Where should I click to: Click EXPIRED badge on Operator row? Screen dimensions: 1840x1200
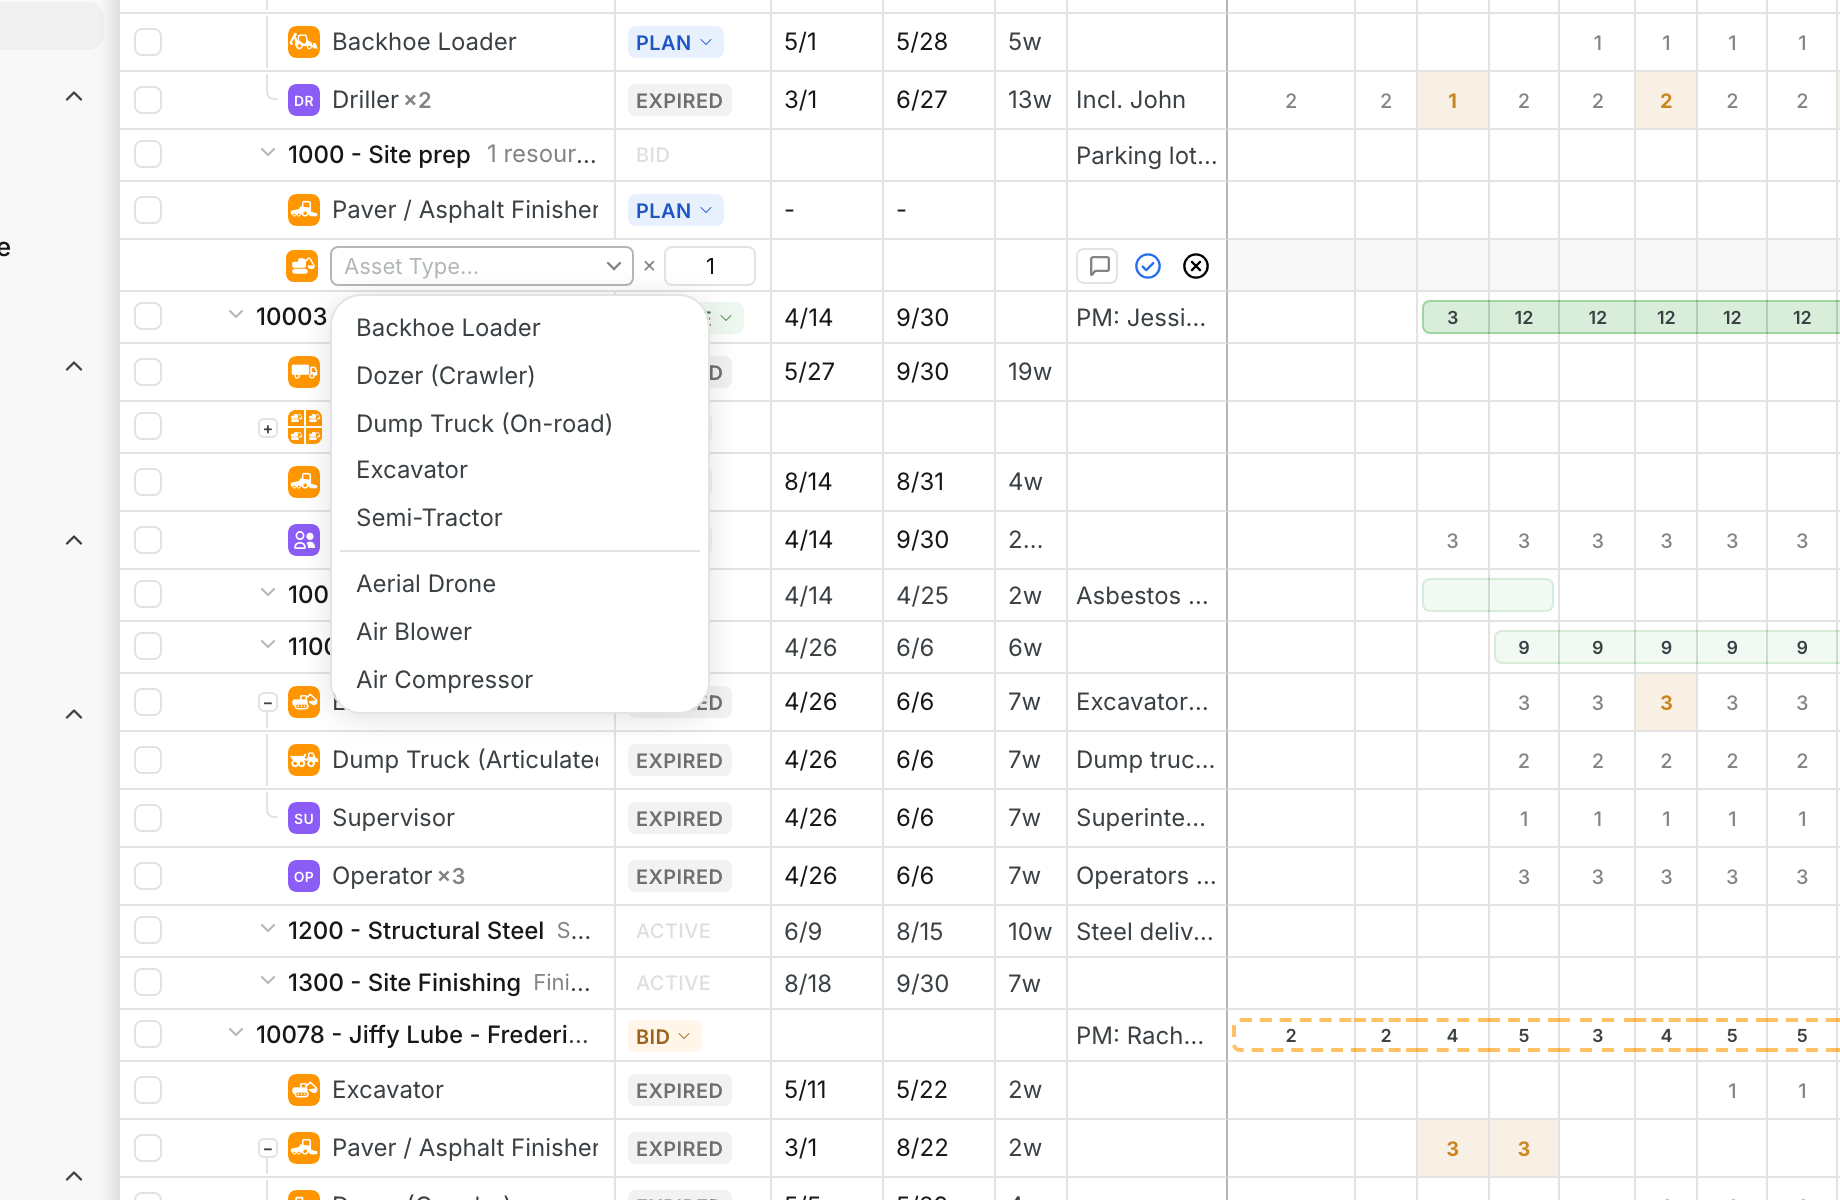(679, 876)
